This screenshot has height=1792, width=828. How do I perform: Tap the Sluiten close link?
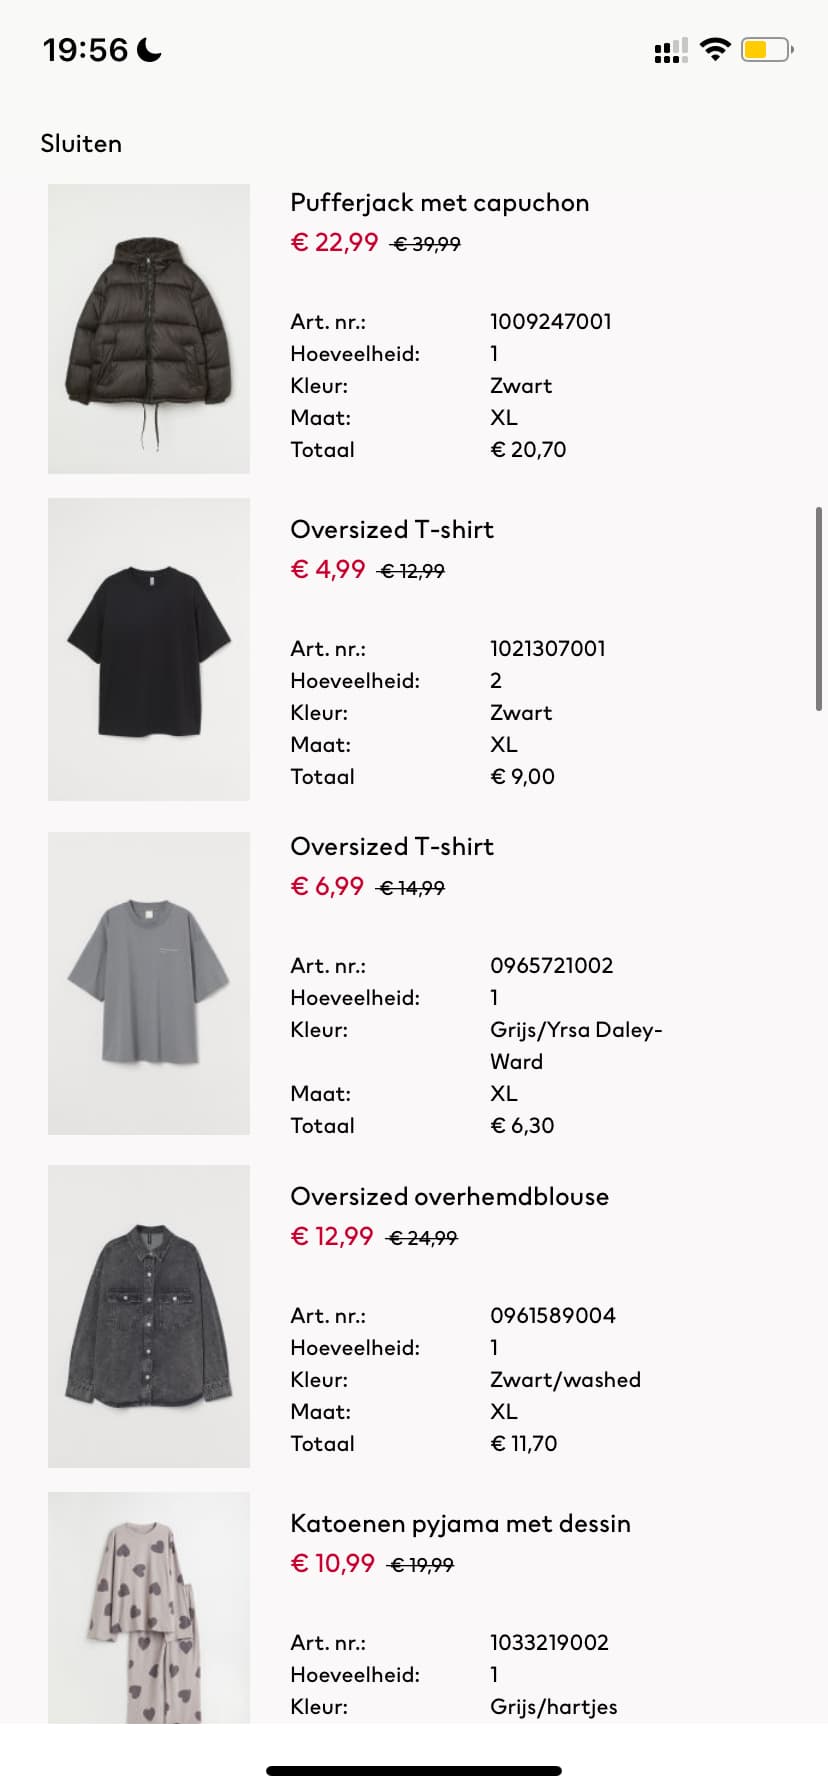click(x=81, y=144)
